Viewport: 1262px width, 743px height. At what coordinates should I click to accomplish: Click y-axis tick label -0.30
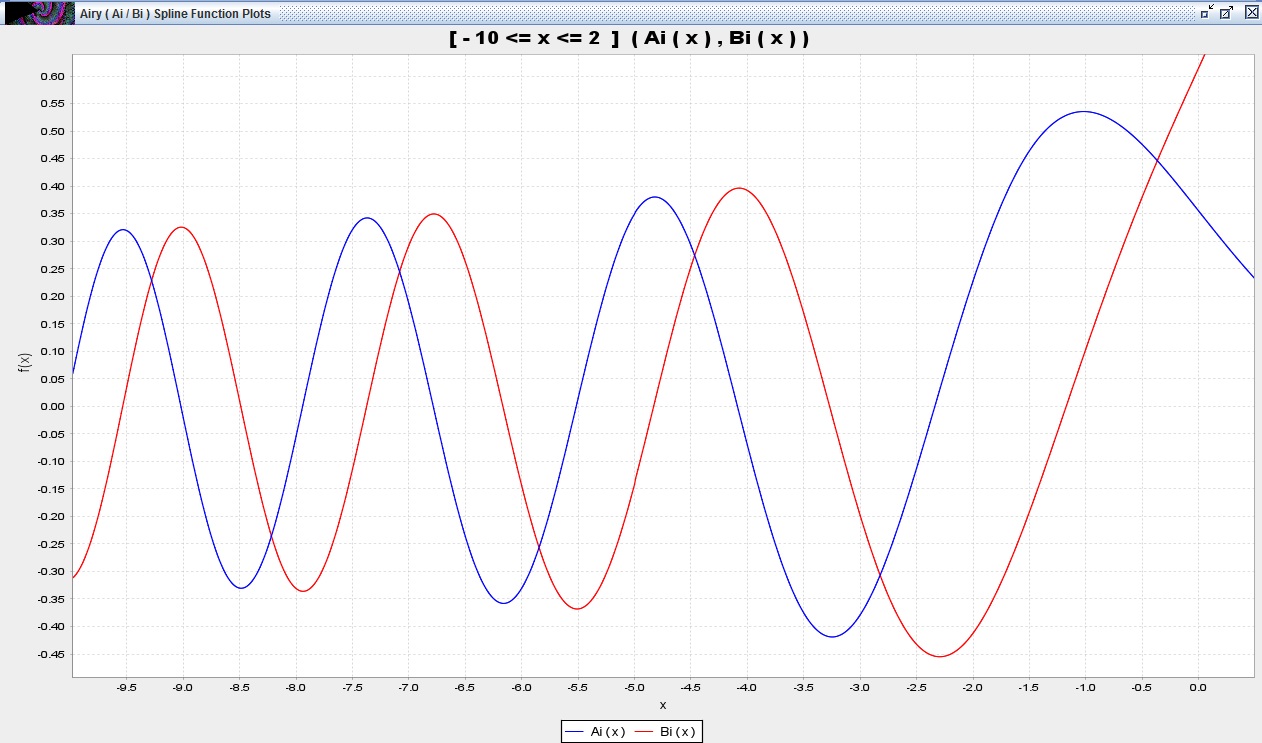(x=51, y=571)
